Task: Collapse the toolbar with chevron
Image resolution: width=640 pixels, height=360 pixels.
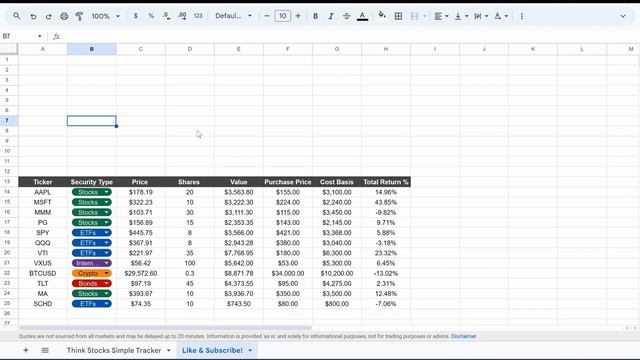Action: point(623,16)
